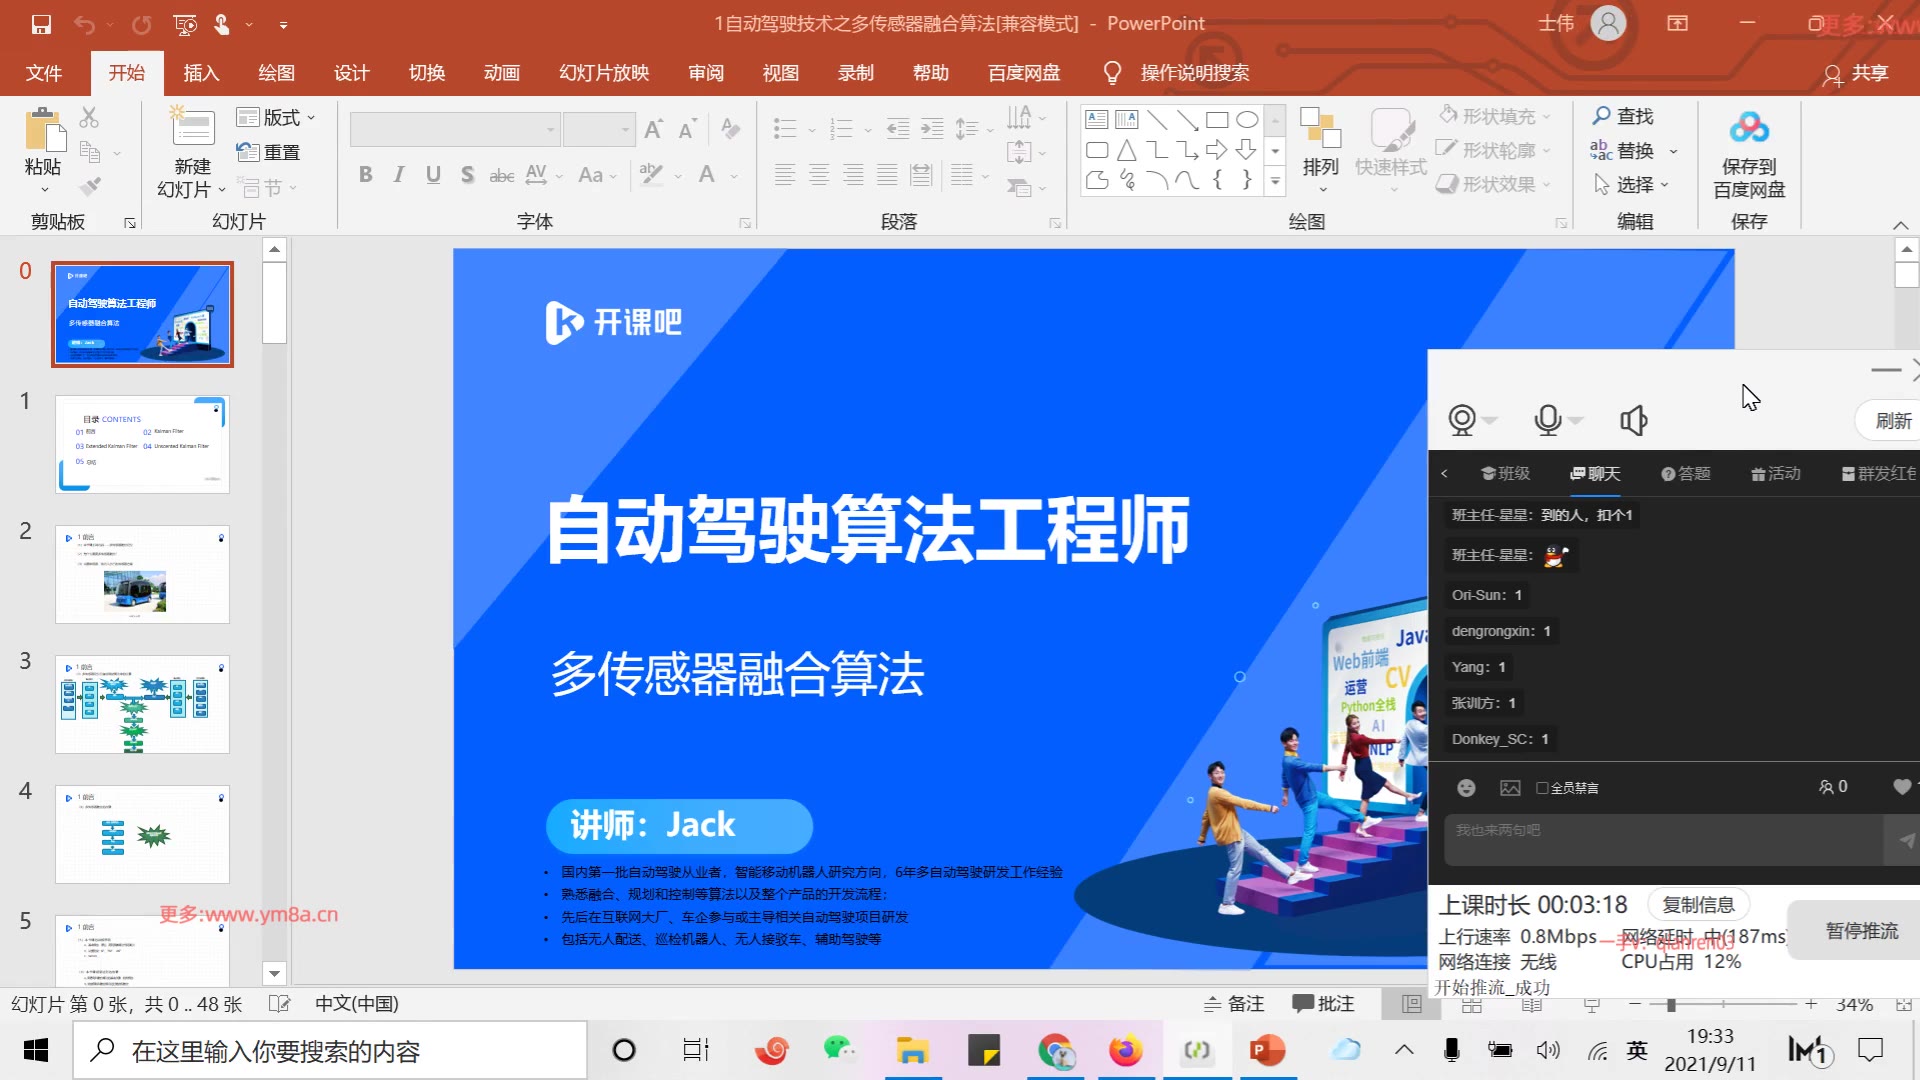This screenshot has width=1920, height=1080.
Task: Click the Paste clipboard icon
Action: pyautogui.click(x=44, y=132)
